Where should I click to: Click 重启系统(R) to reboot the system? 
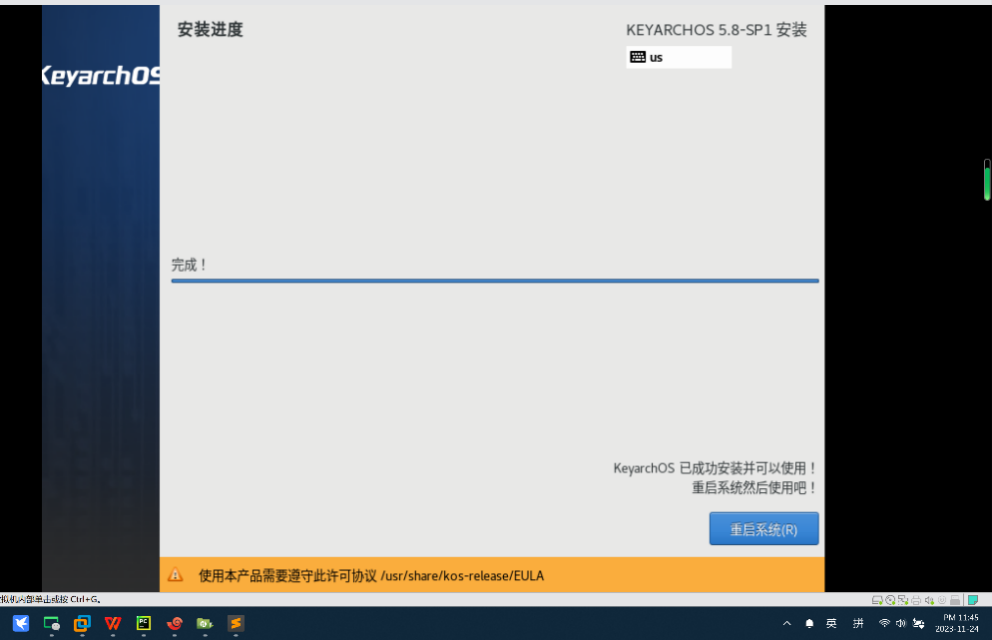764,528
